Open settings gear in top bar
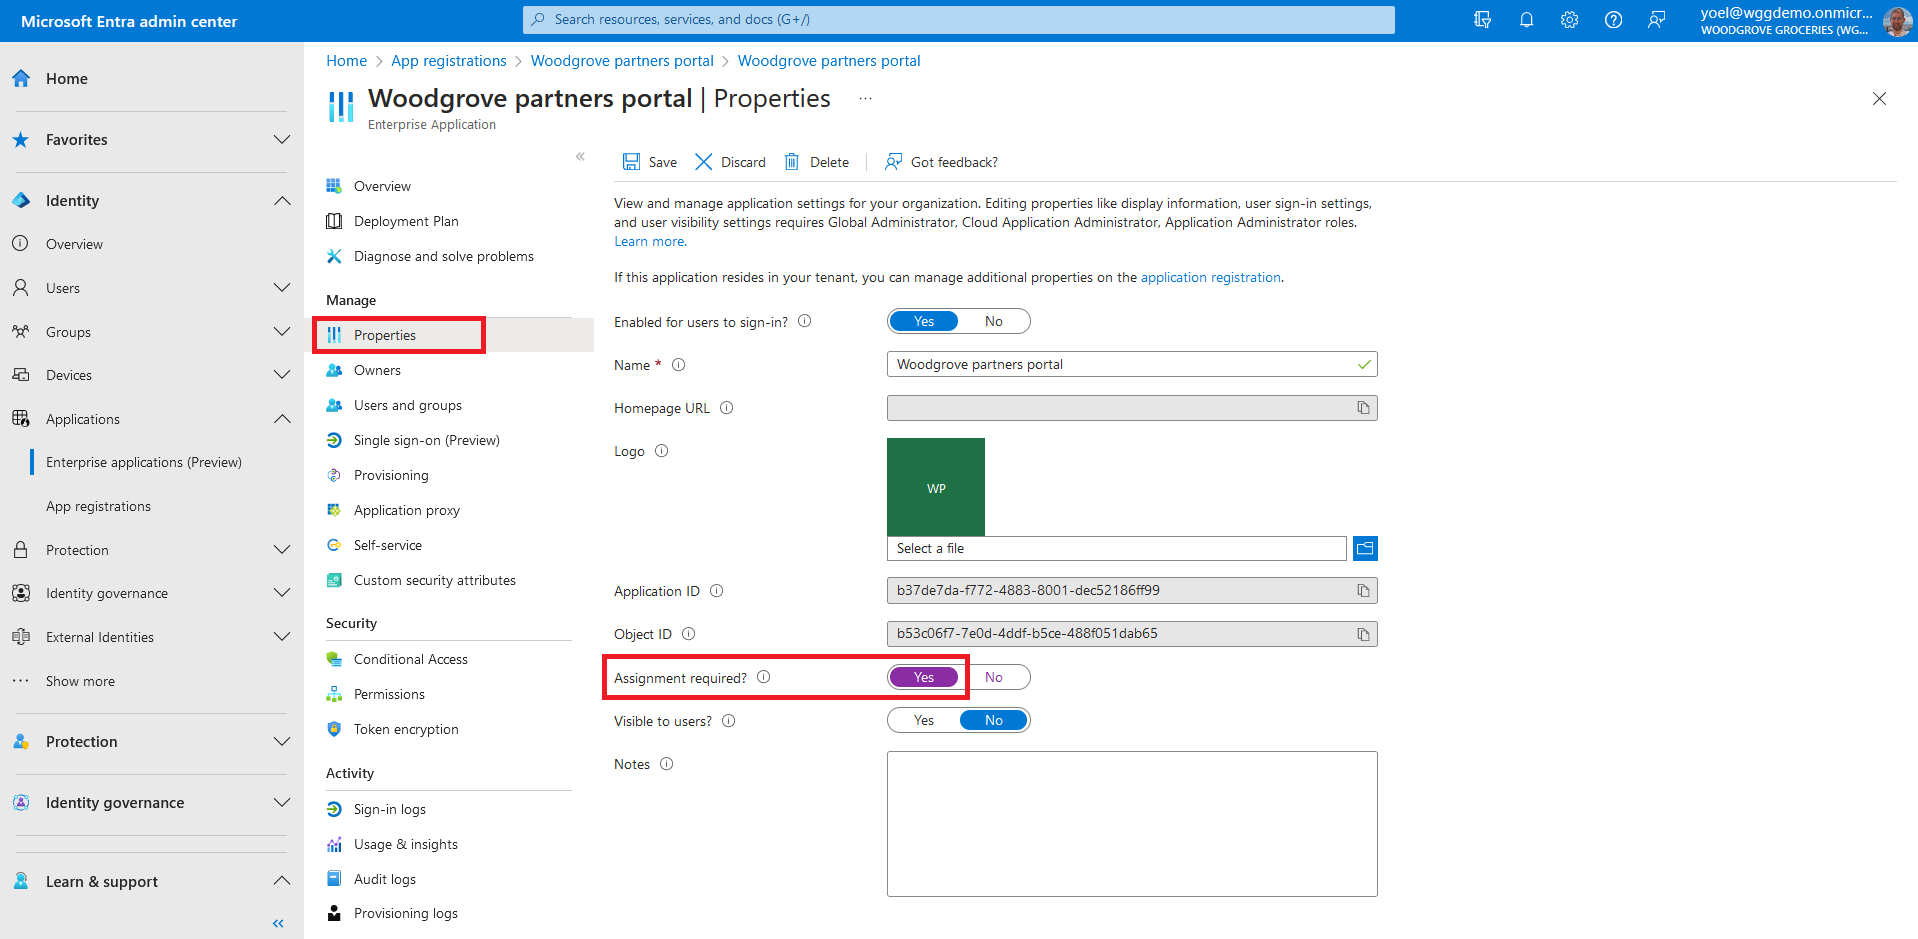Screen dimensions: 1918x939 pos(1569,20)
